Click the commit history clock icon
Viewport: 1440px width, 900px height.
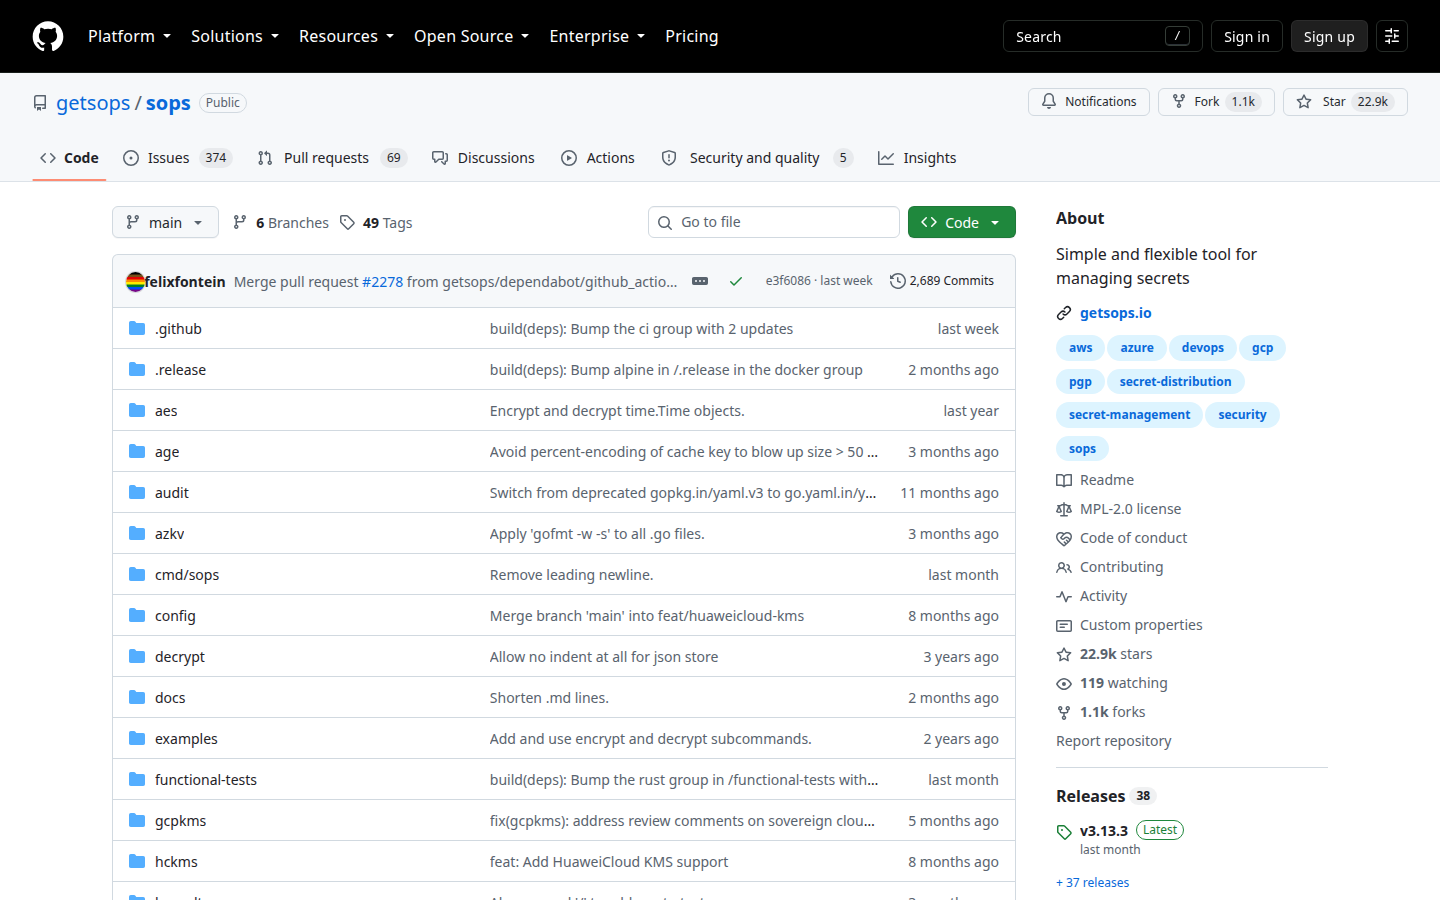click(898, 281)
